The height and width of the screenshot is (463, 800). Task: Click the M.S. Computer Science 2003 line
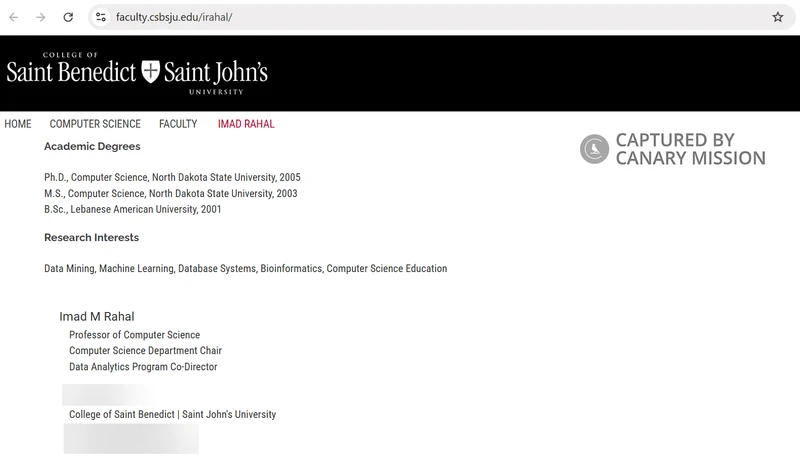171,193
